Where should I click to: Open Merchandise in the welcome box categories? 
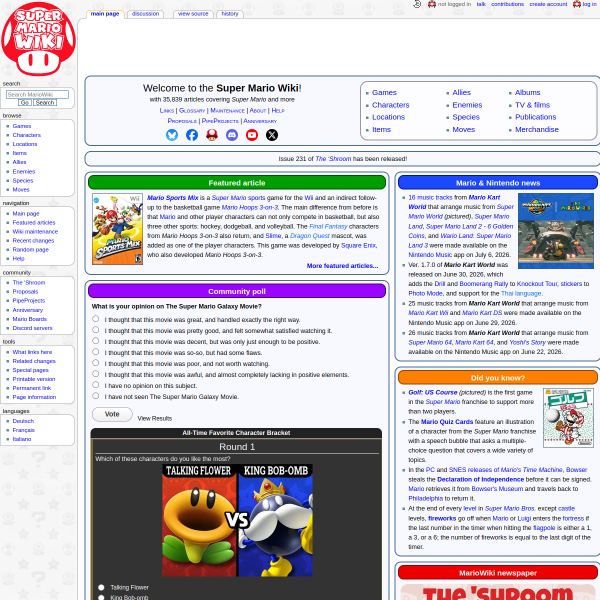pyautogui.click(x=536, y=129)
